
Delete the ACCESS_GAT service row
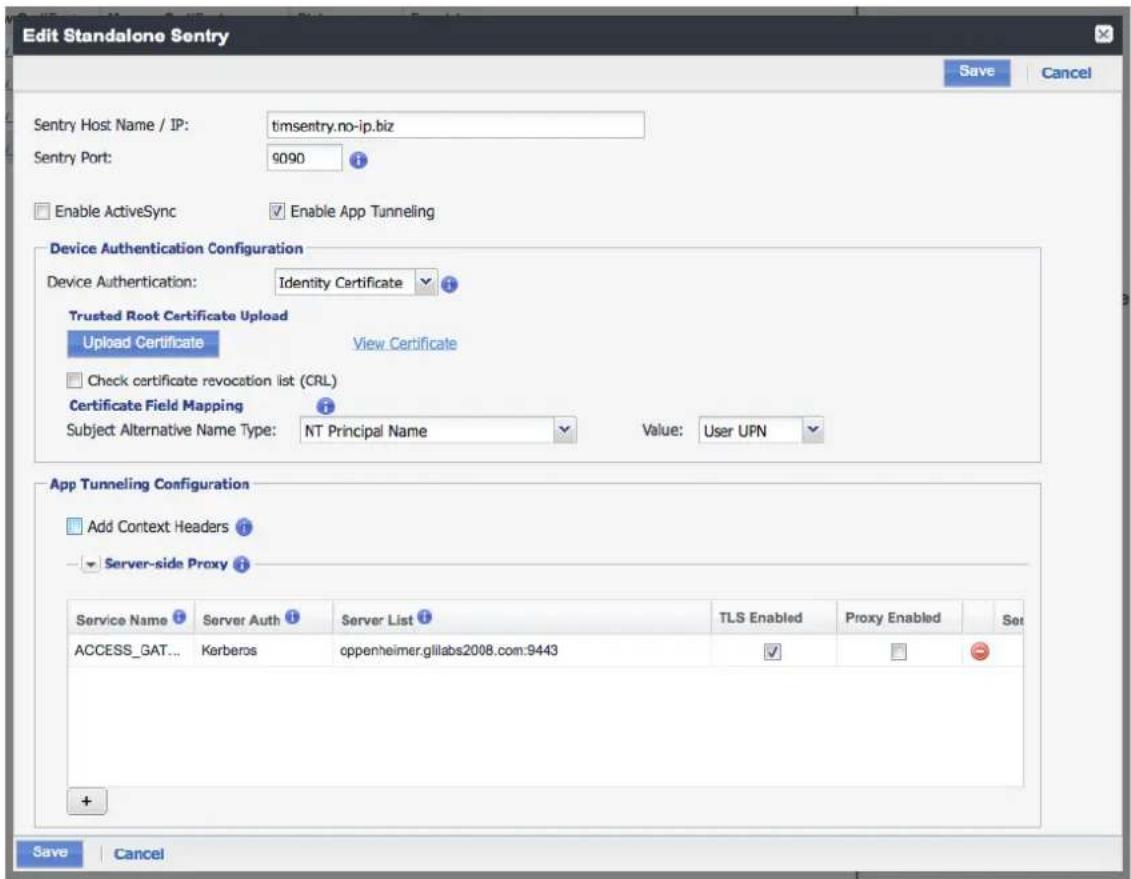[980, 651]
